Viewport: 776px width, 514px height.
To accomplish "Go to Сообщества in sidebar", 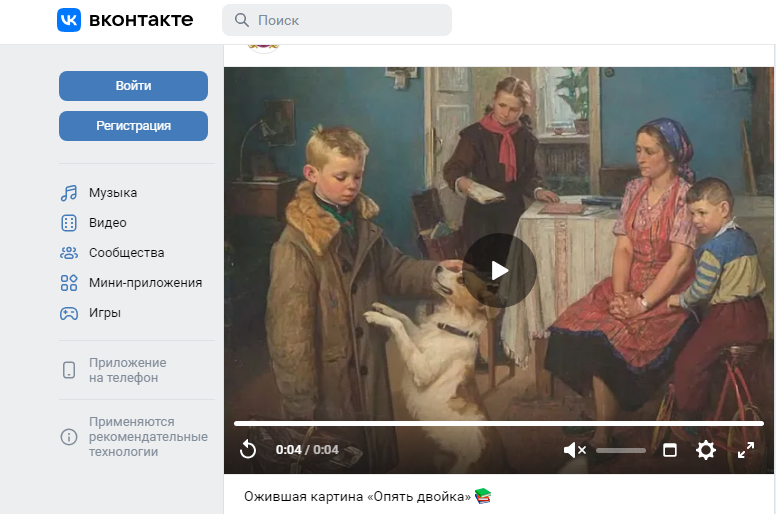I will tap(126, 253).
